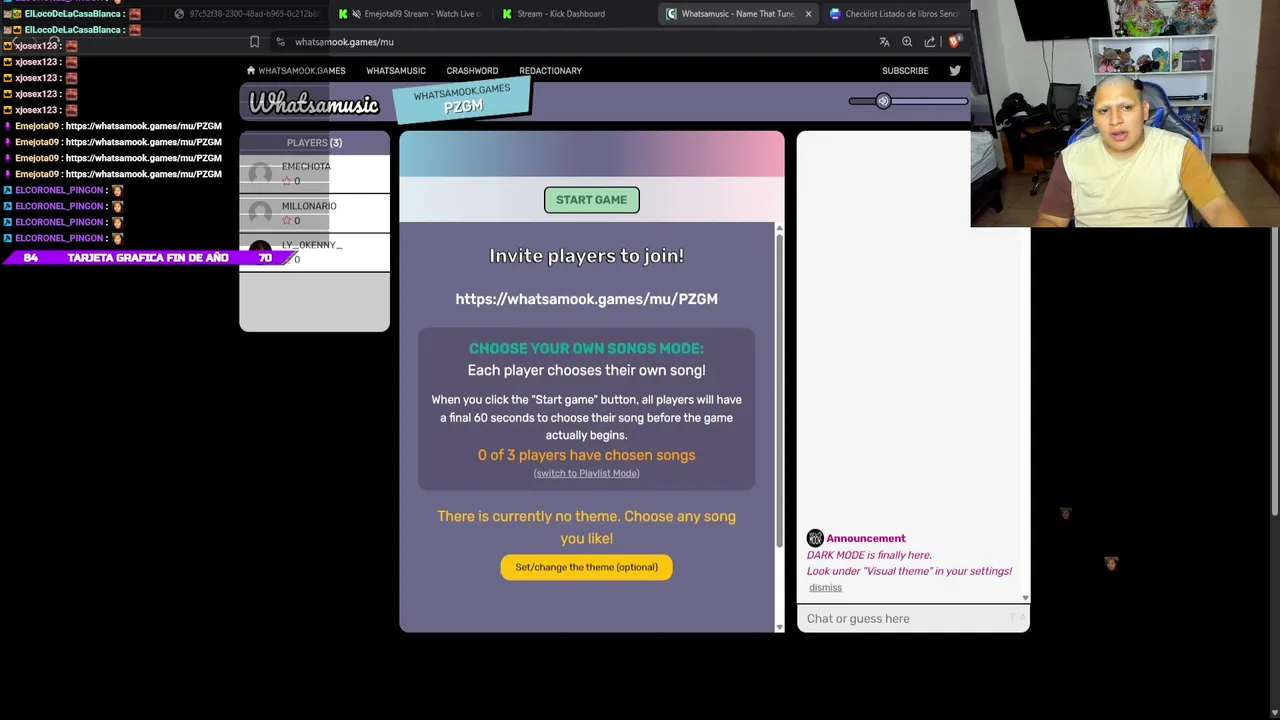Click the 0 of 3 players have chosen songs text
The width and height of the screenshot is (1280, 720).
tap(586, 455)
